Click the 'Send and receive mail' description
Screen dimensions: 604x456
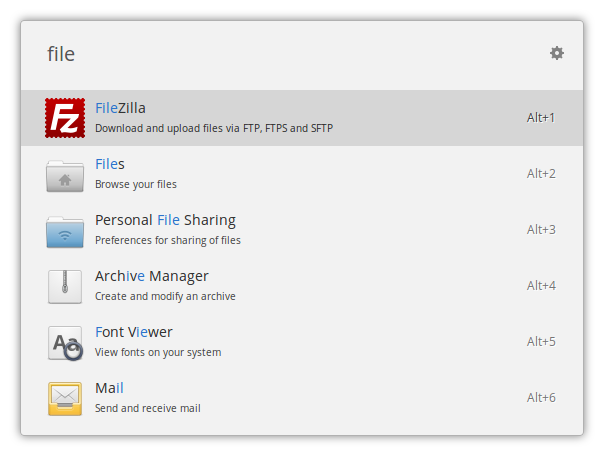[x=148, y=408]
